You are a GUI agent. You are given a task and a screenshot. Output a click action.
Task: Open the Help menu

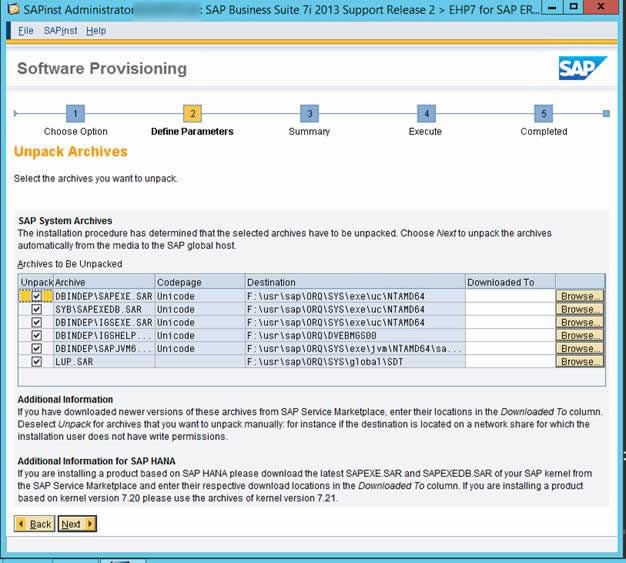click(96, 31)
